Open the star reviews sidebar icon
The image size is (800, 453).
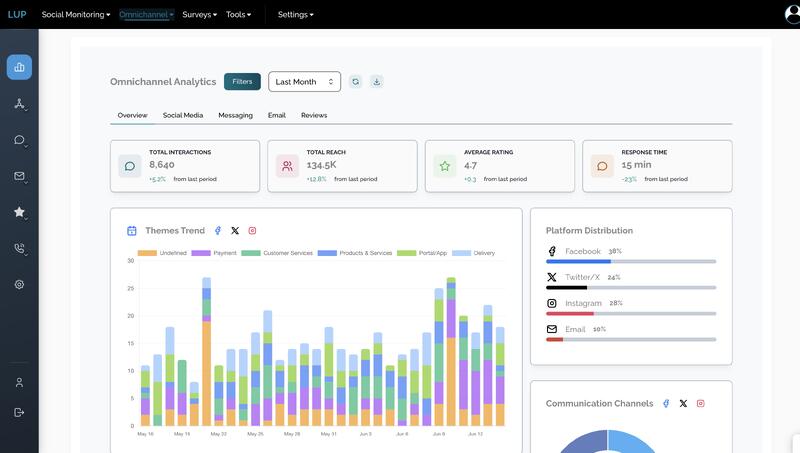click(19, 212)
